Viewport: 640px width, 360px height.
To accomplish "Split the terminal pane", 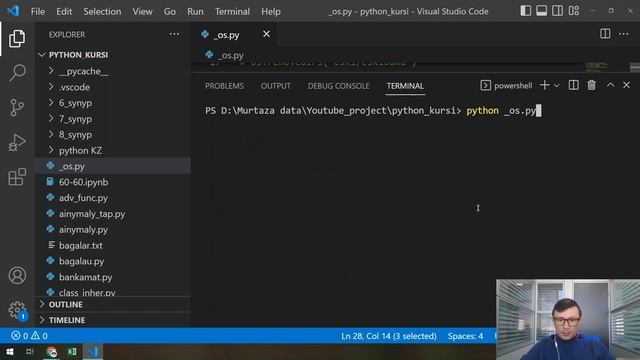I will click(x=573, y=85).
